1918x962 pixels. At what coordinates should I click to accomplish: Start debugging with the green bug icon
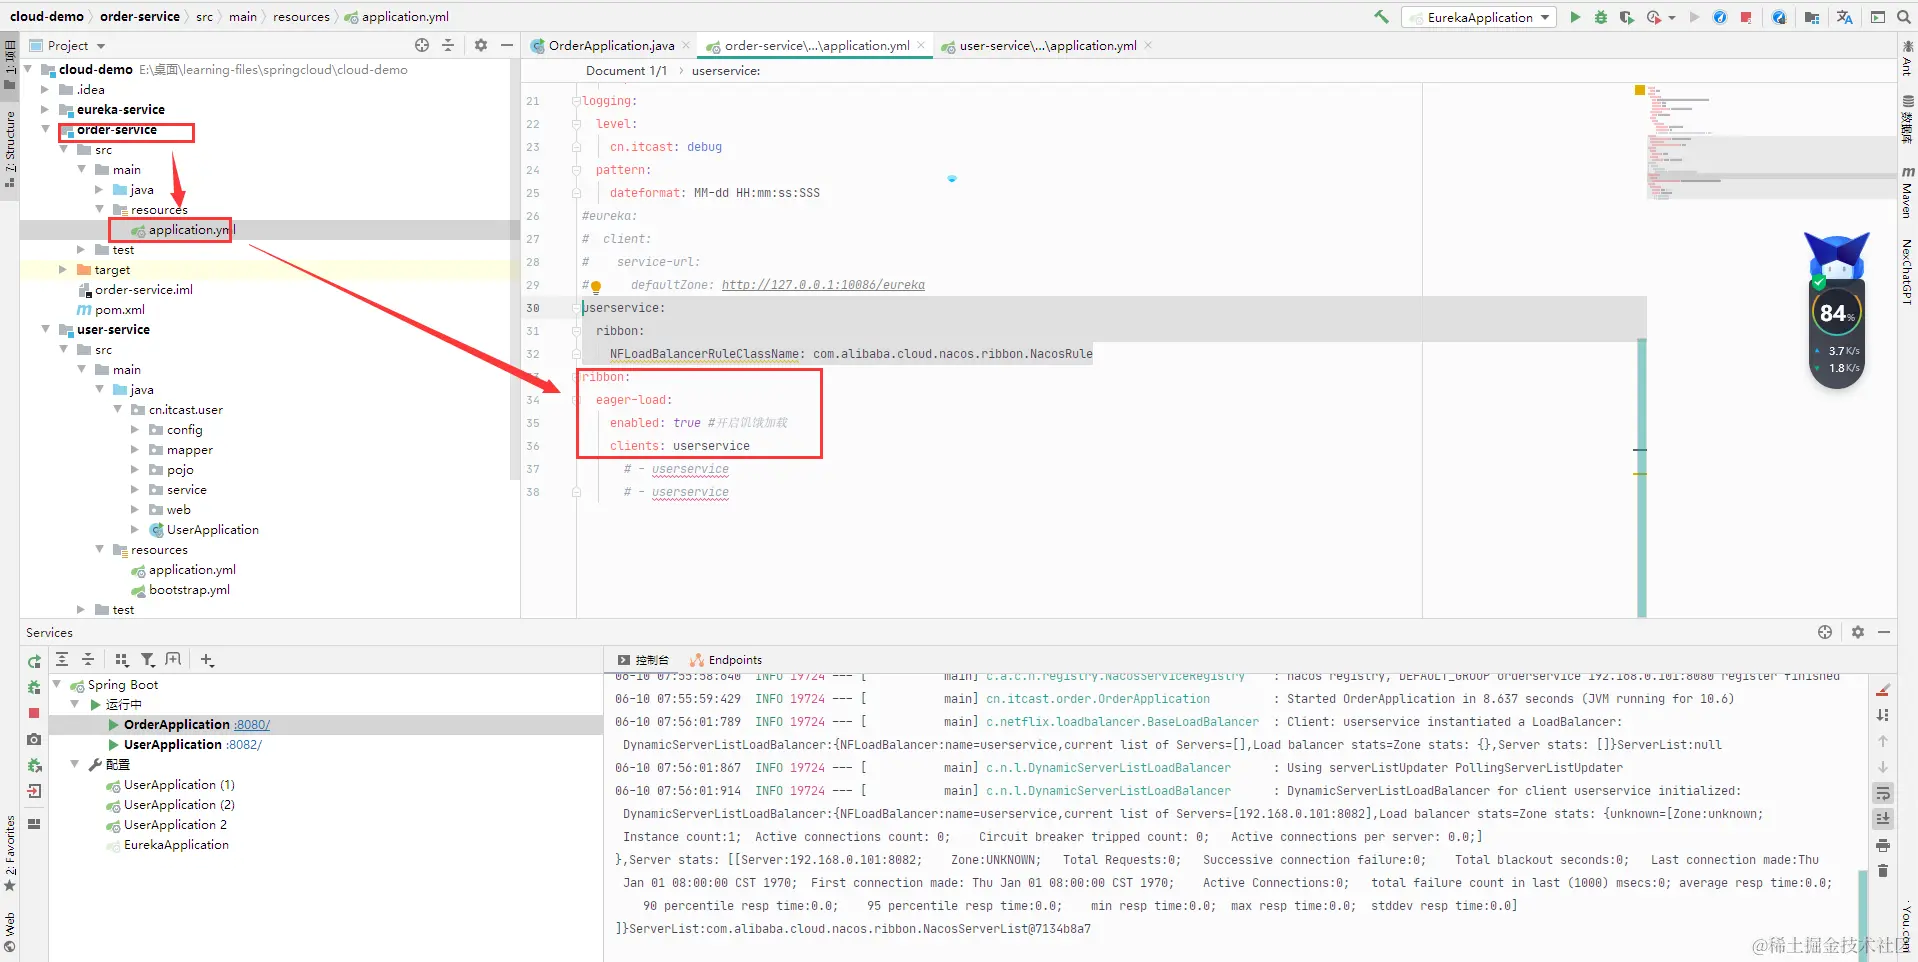point(1601,17)
